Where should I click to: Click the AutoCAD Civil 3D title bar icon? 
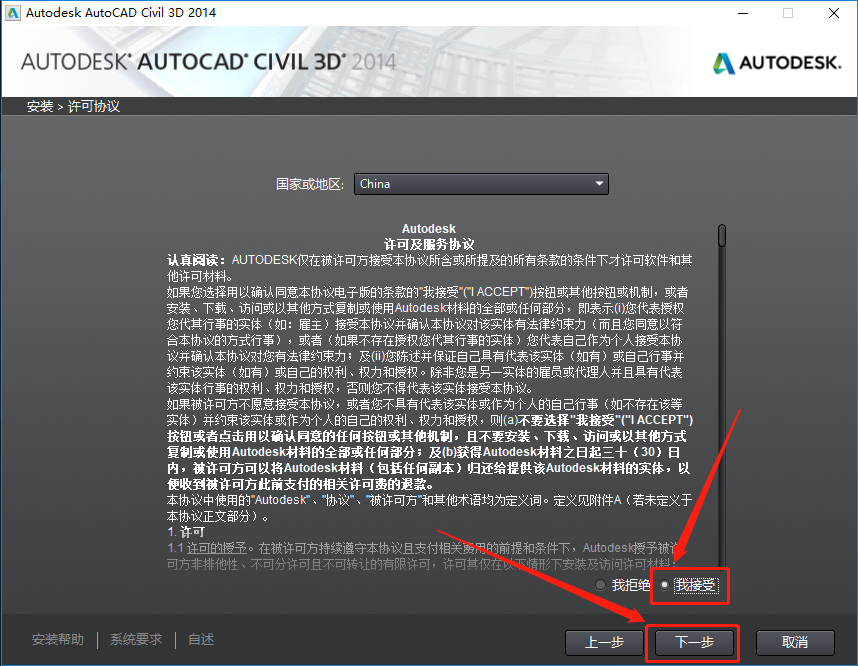click(x=13, y=13)
